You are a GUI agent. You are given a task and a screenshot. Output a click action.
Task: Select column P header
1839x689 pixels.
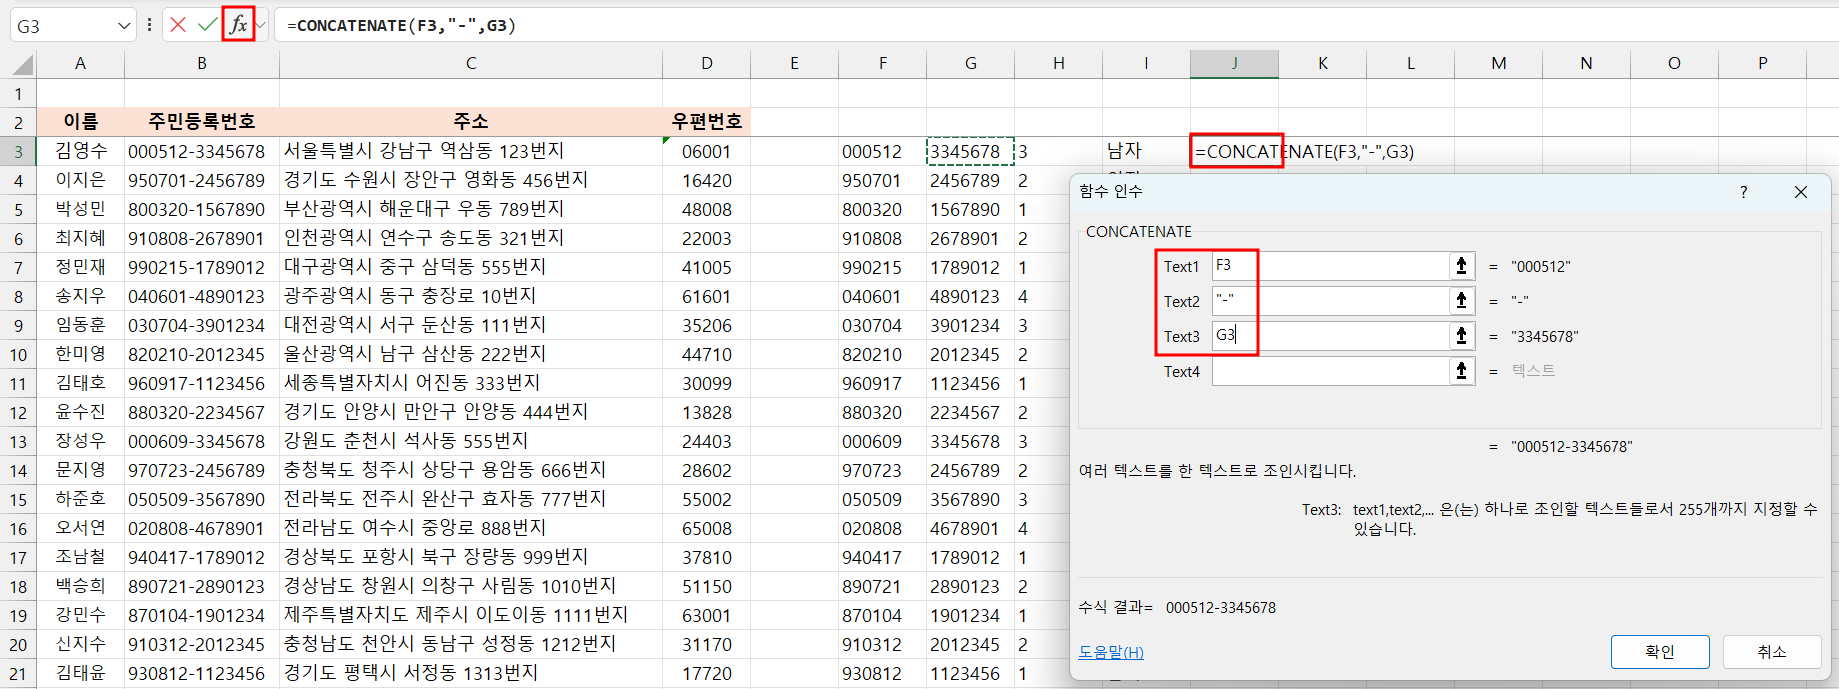pyautogui.click(x=1763, y=63)
